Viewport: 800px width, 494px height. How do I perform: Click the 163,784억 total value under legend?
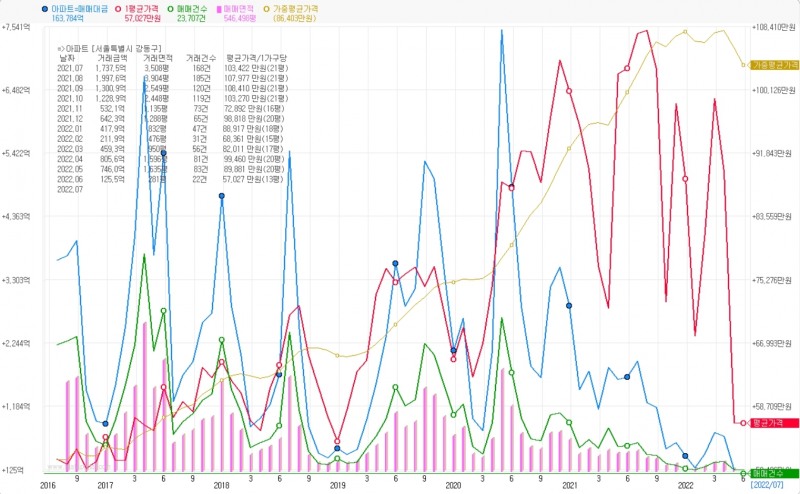pos(69,18)
